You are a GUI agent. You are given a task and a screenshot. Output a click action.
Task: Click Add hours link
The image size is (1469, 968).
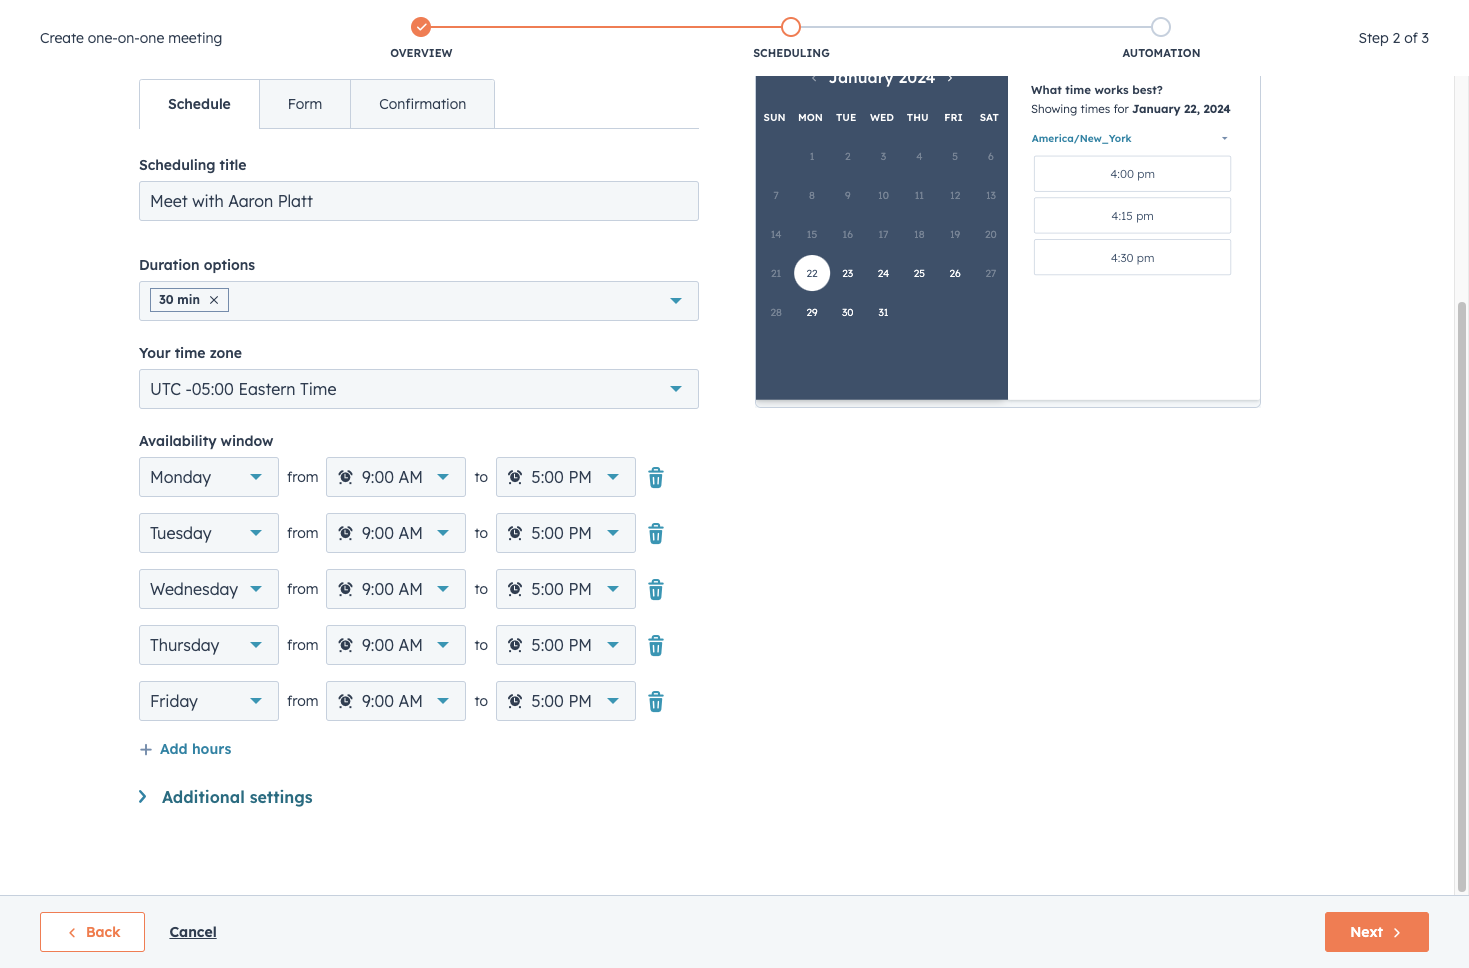pos(196,749)
